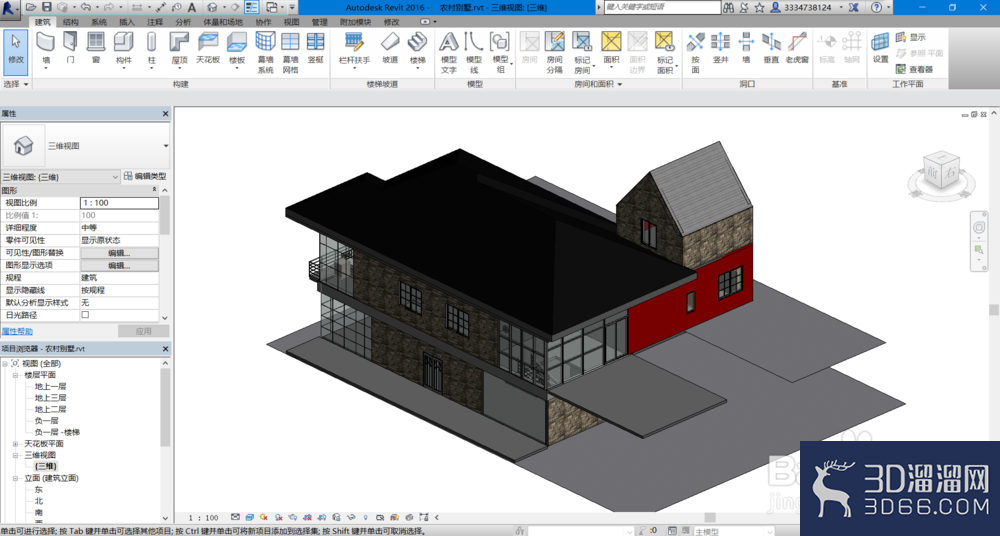Select the Window (窗) tool

pos(96,49)
